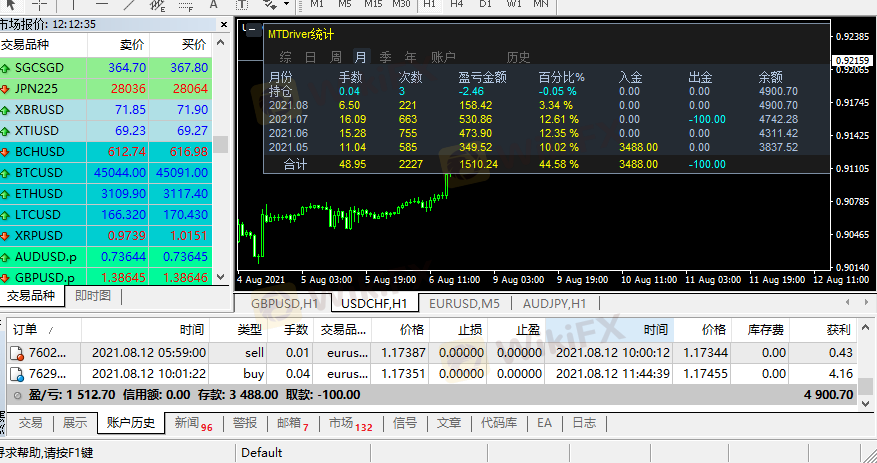877x463 pixels.
Task: Open the EURUSD,M5 chart tab
Action: (x=464, y=303)
